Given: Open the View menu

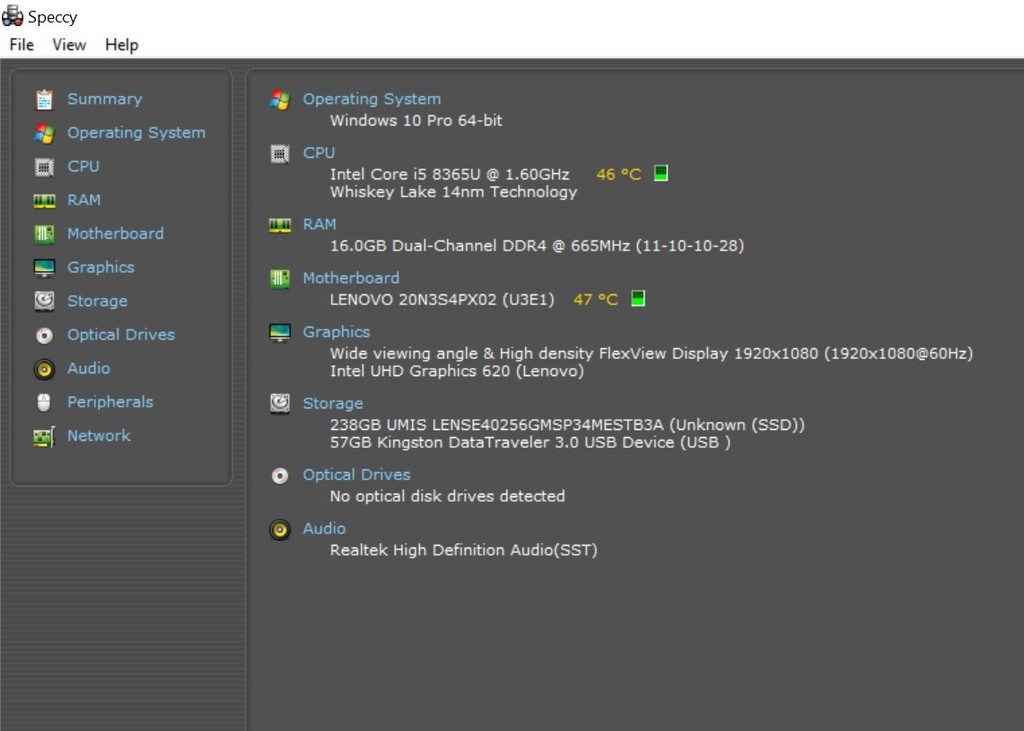Looking at the screenshot, I should (69, 45).
